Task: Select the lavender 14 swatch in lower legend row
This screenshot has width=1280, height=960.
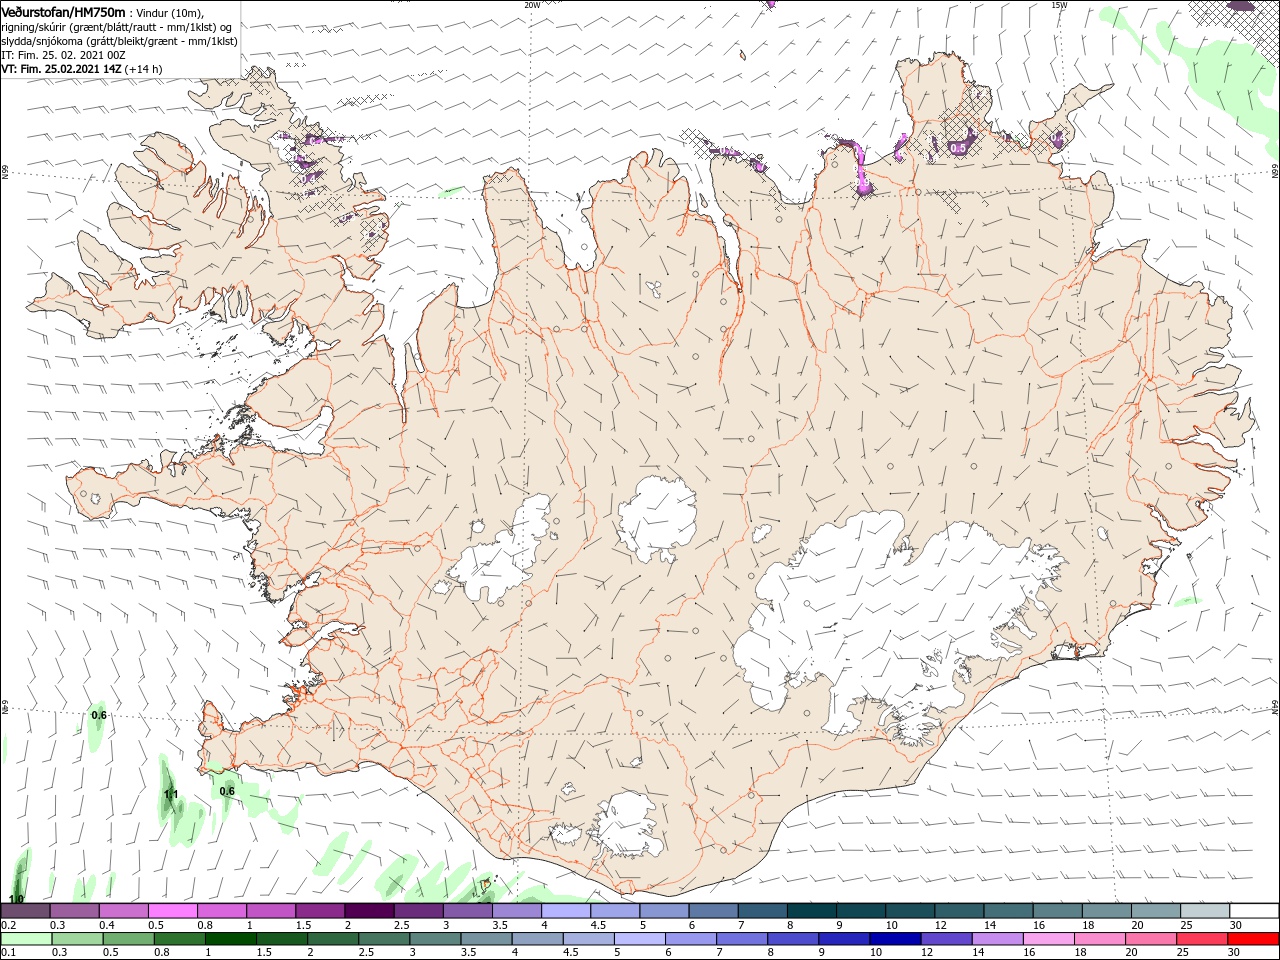Action: click(997, 939)
